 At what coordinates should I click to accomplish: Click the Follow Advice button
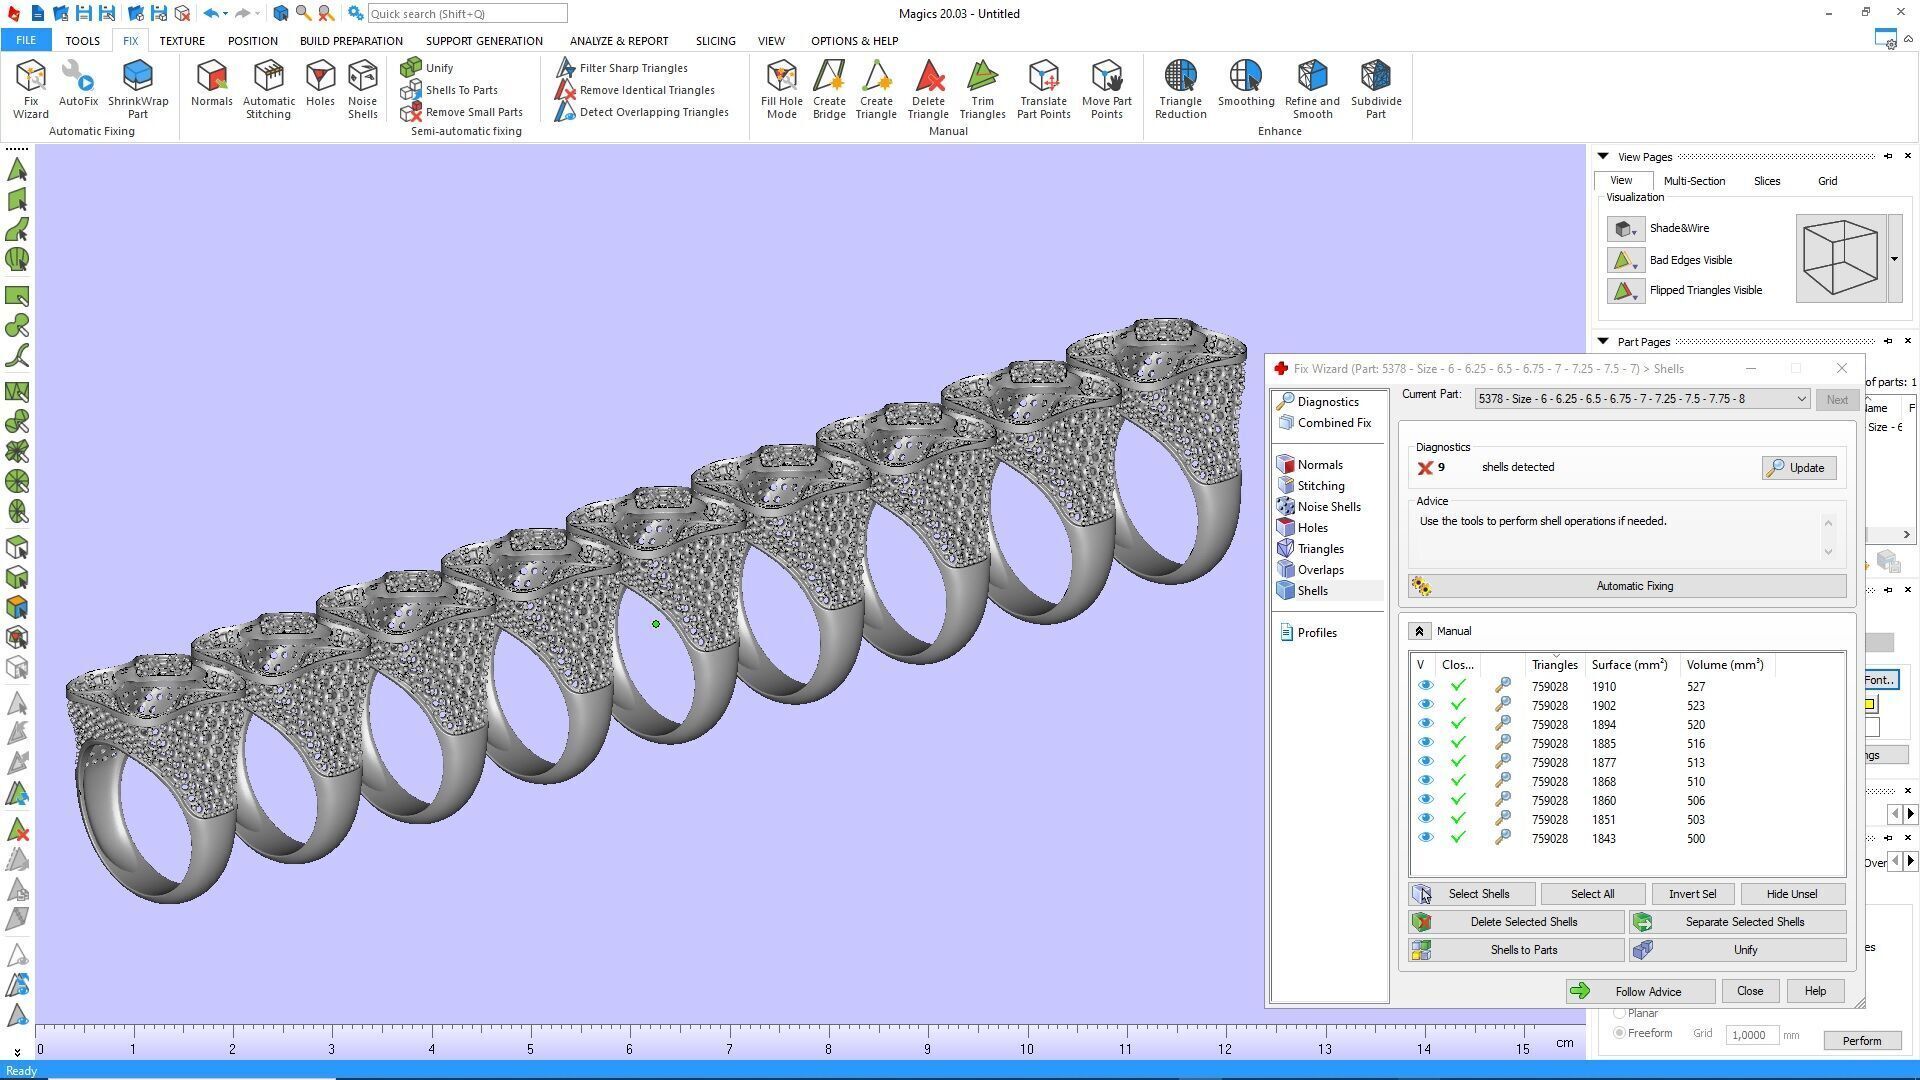click(1640, 992)
